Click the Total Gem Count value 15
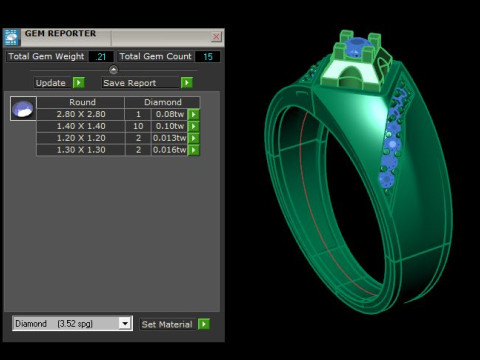The image size is (480, 360). 207,56
